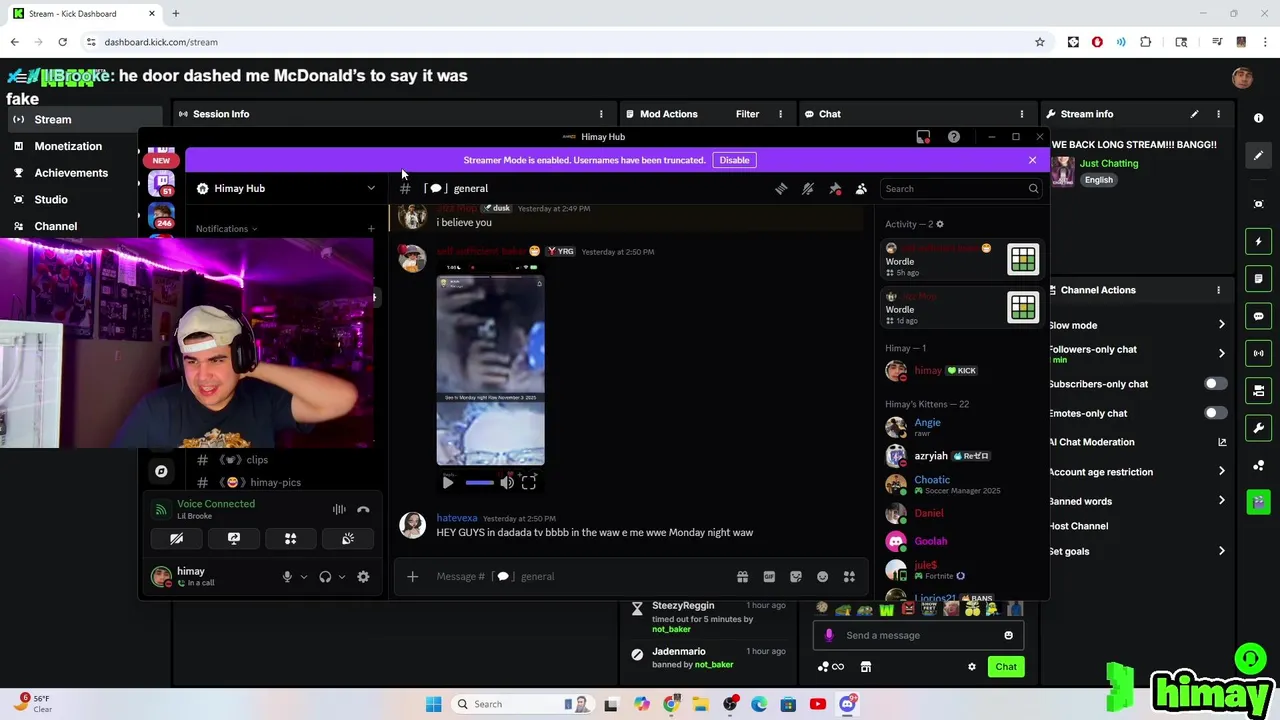1280x720 pixels.
Task: Open headphone output options arrow
Action: click(342, 576)
